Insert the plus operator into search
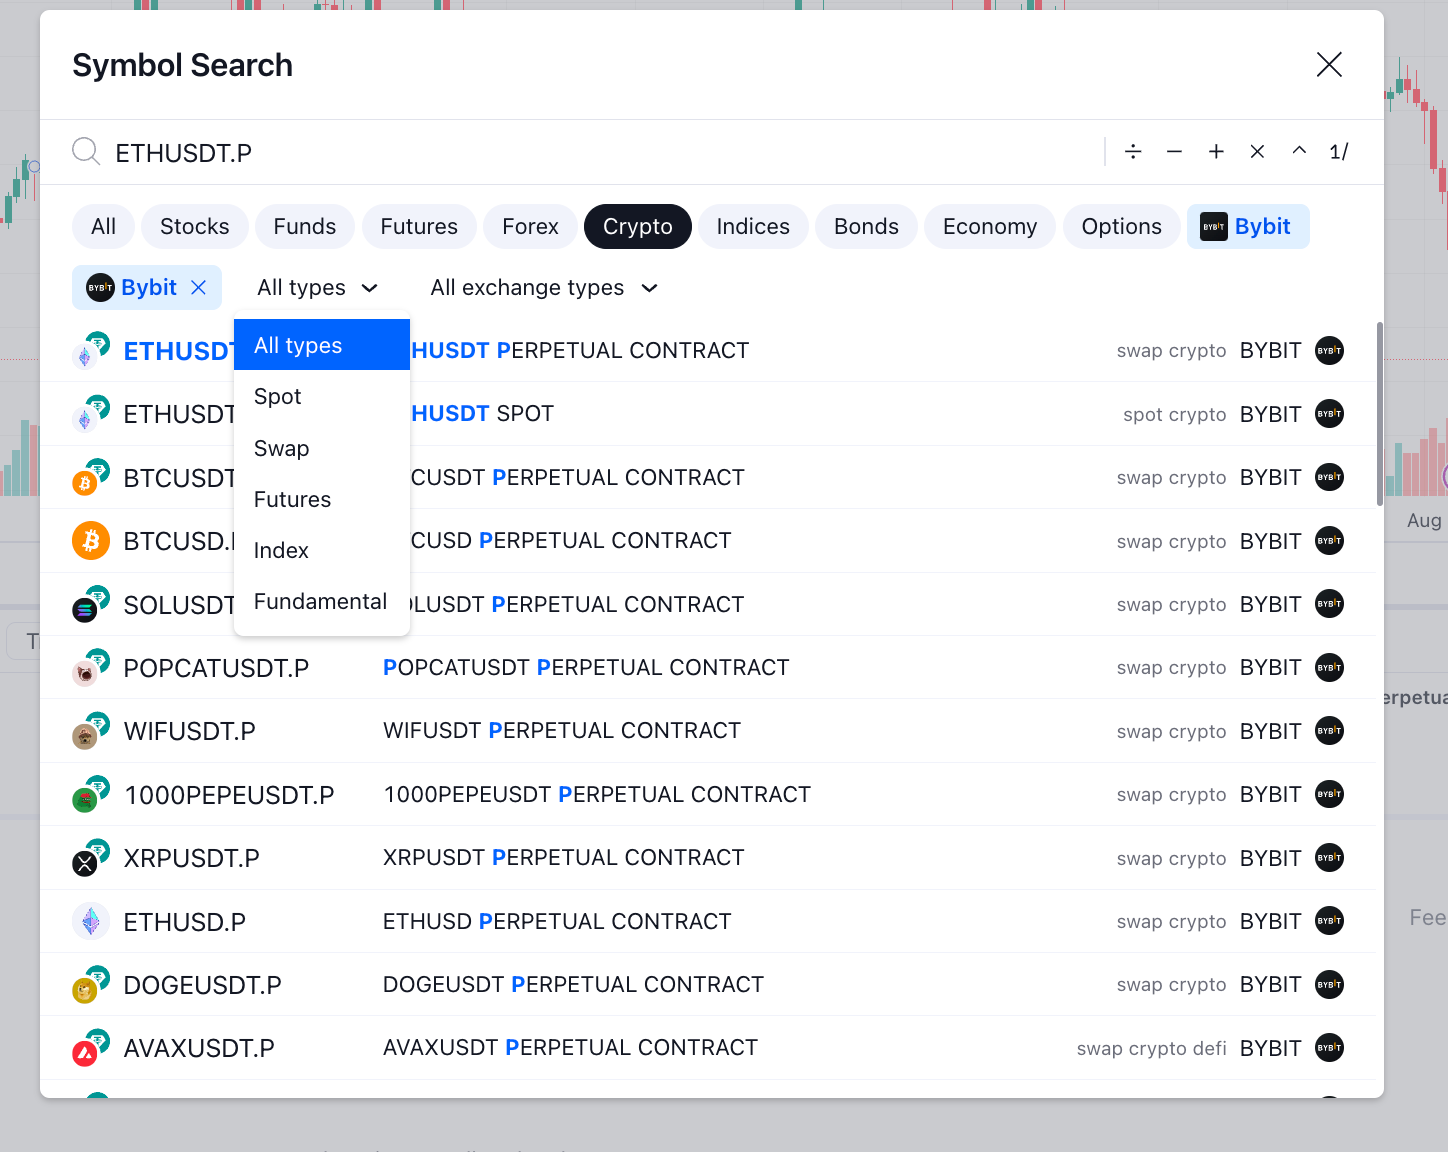 point(1216,152)
